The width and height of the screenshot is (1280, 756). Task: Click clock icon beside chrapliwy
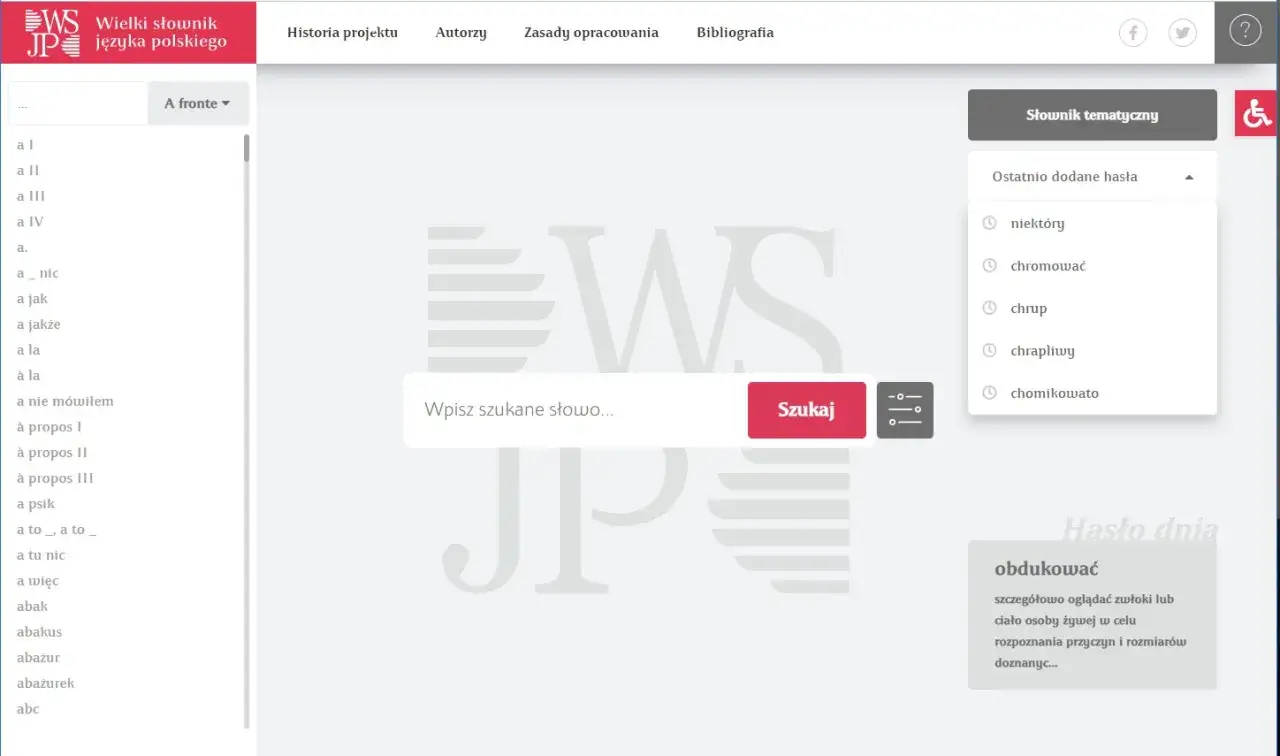click(990, 351)
